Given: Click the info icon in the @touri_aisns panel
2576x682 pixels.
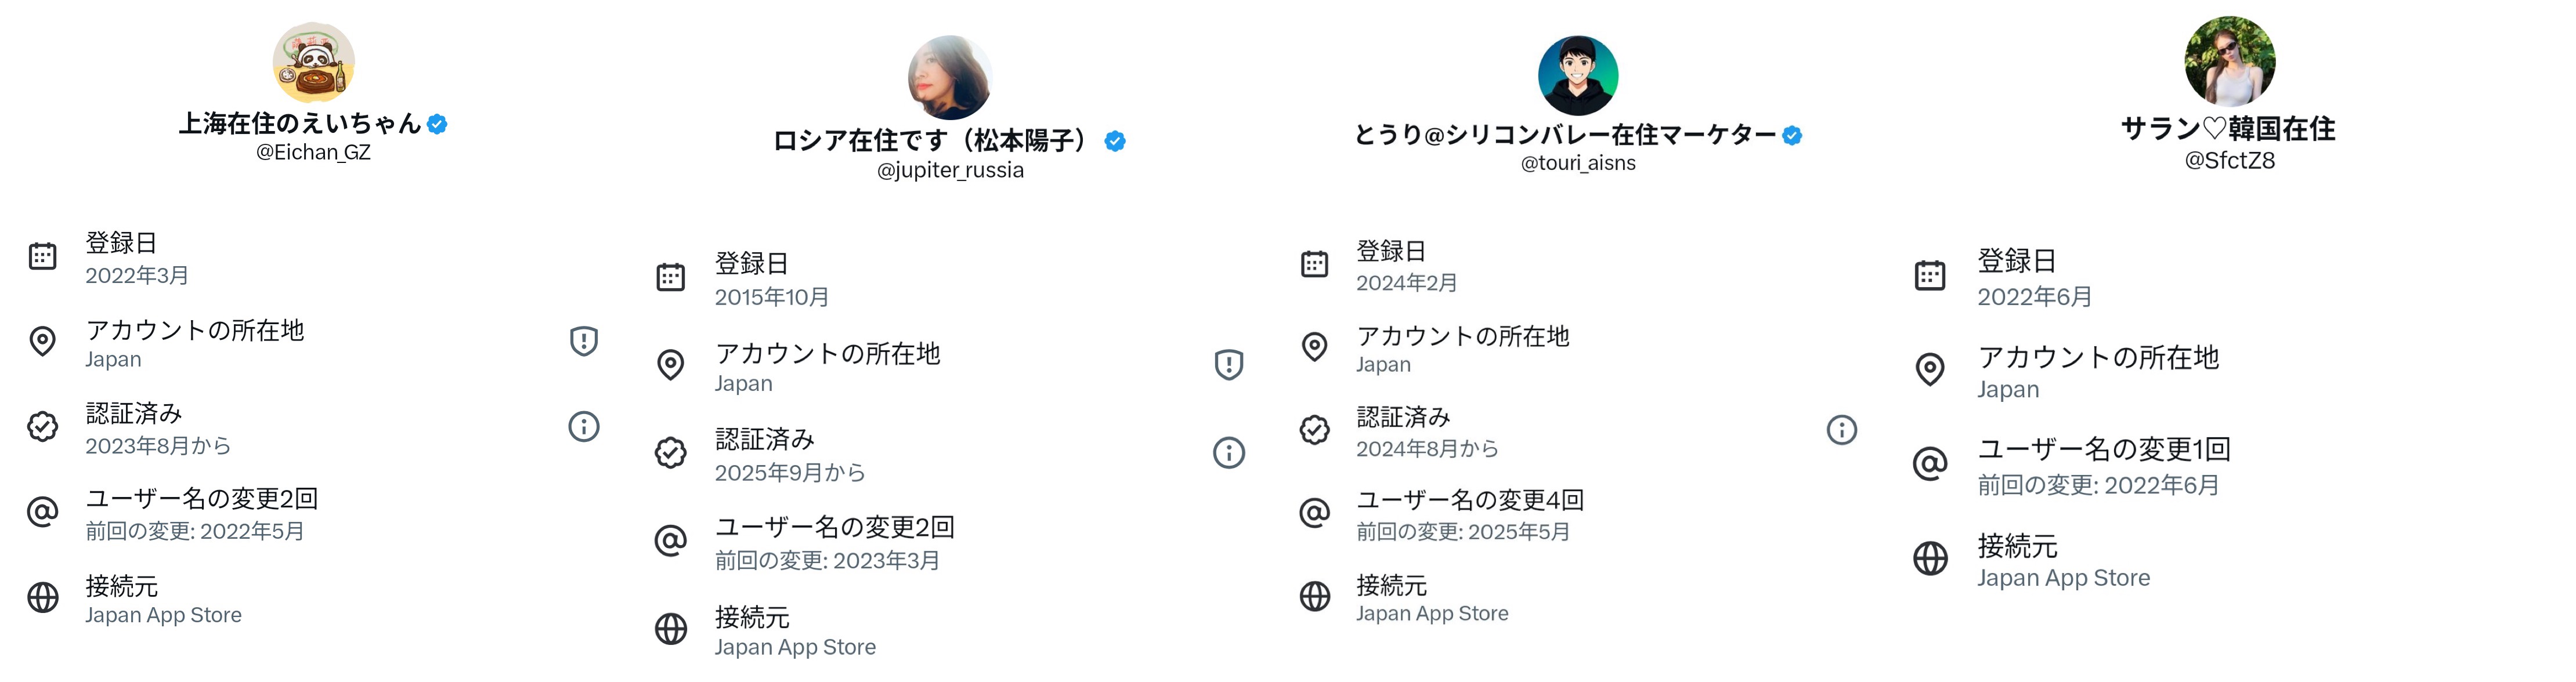Looking at the screenshot, I should pyautogui.click(x=1842, y=430).
